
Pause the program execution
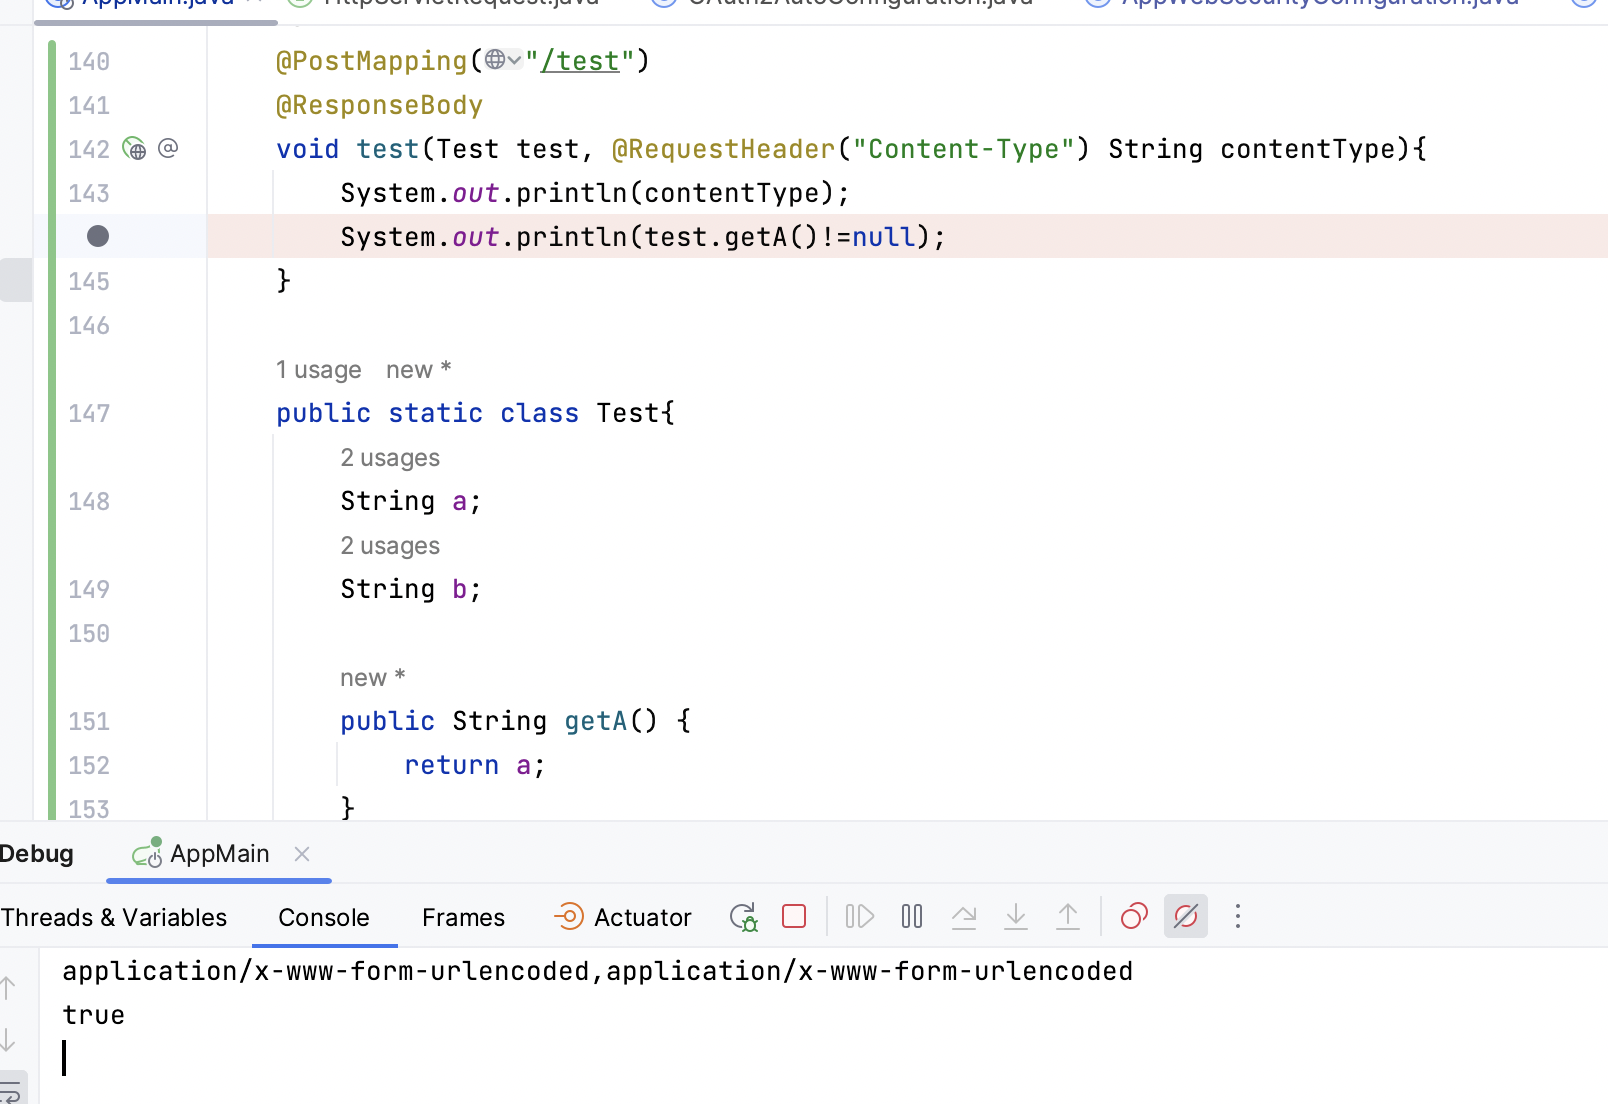912,916
